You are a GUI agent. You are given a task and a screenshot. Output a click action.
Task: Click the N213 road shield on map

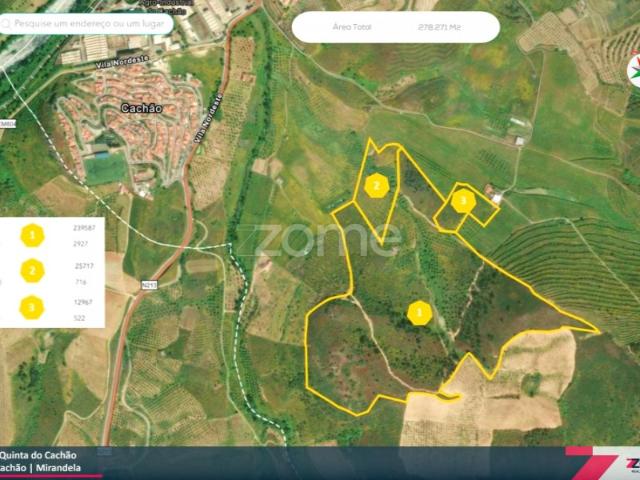(150, 286)
